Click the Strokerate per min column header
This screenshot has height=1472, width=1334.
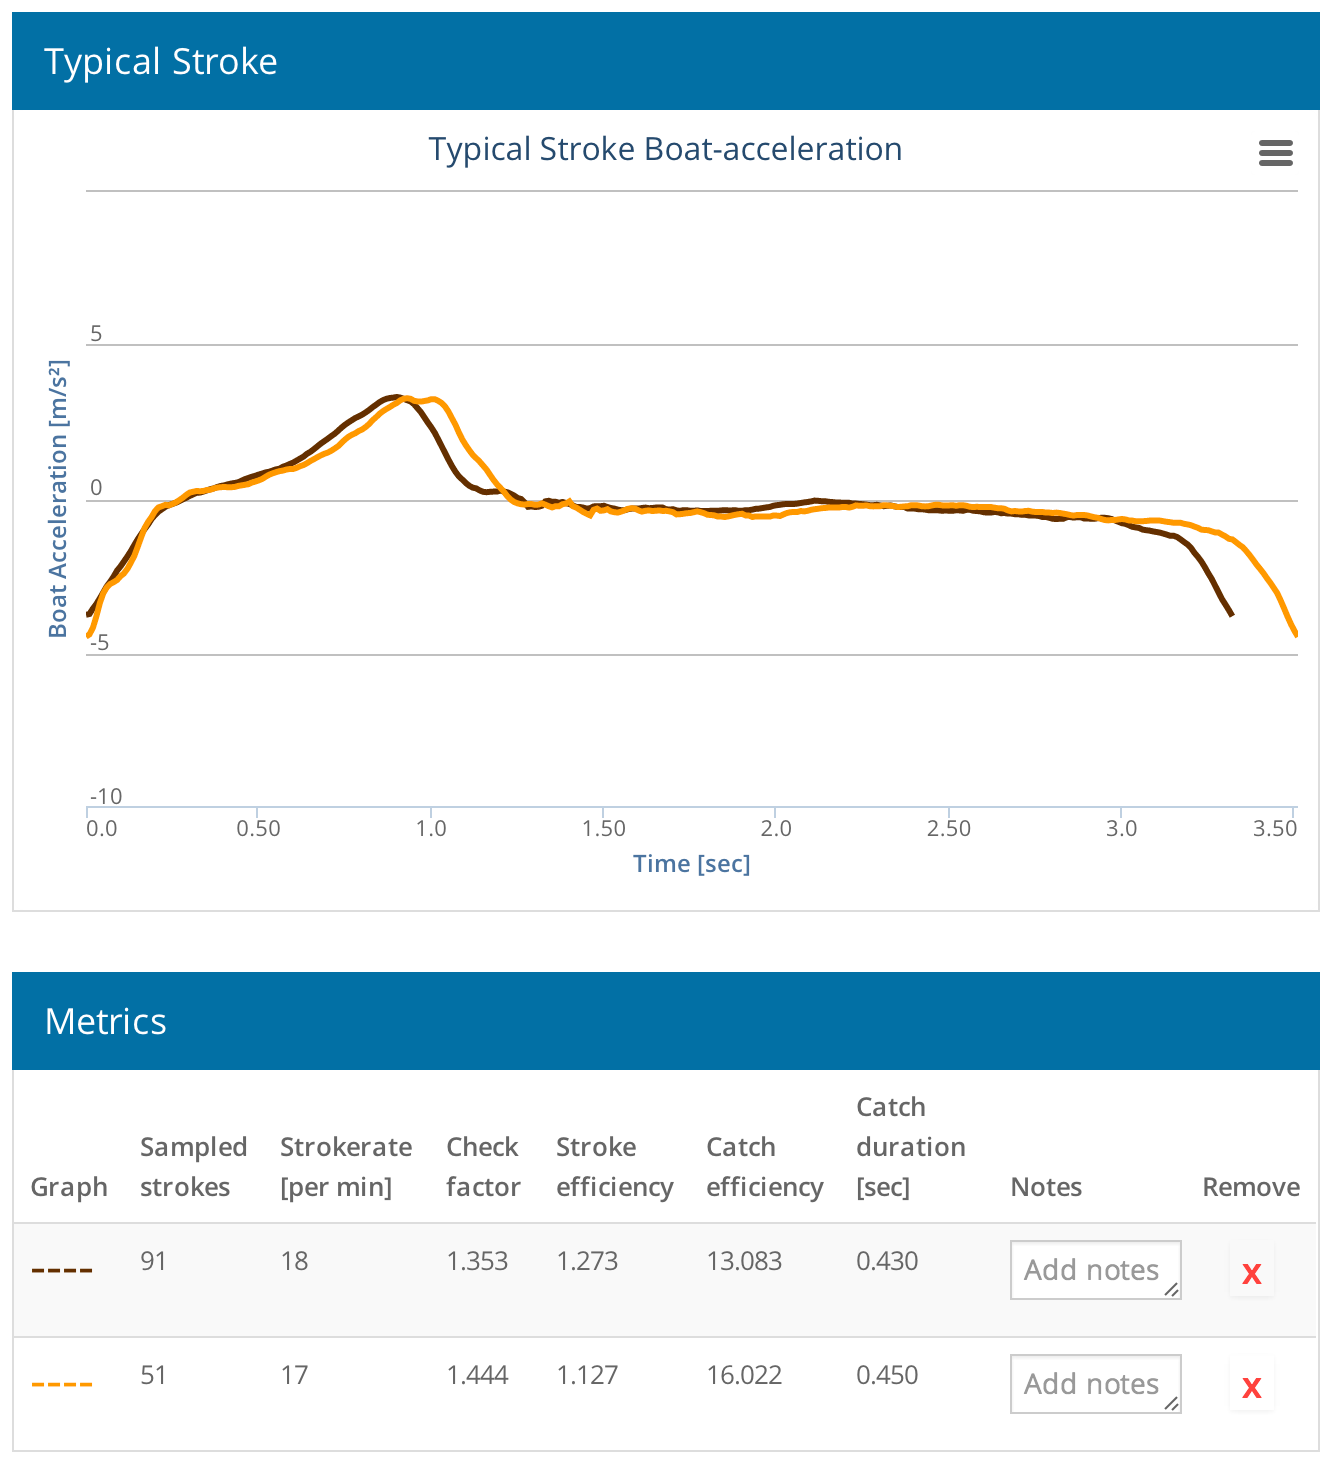346,1167
